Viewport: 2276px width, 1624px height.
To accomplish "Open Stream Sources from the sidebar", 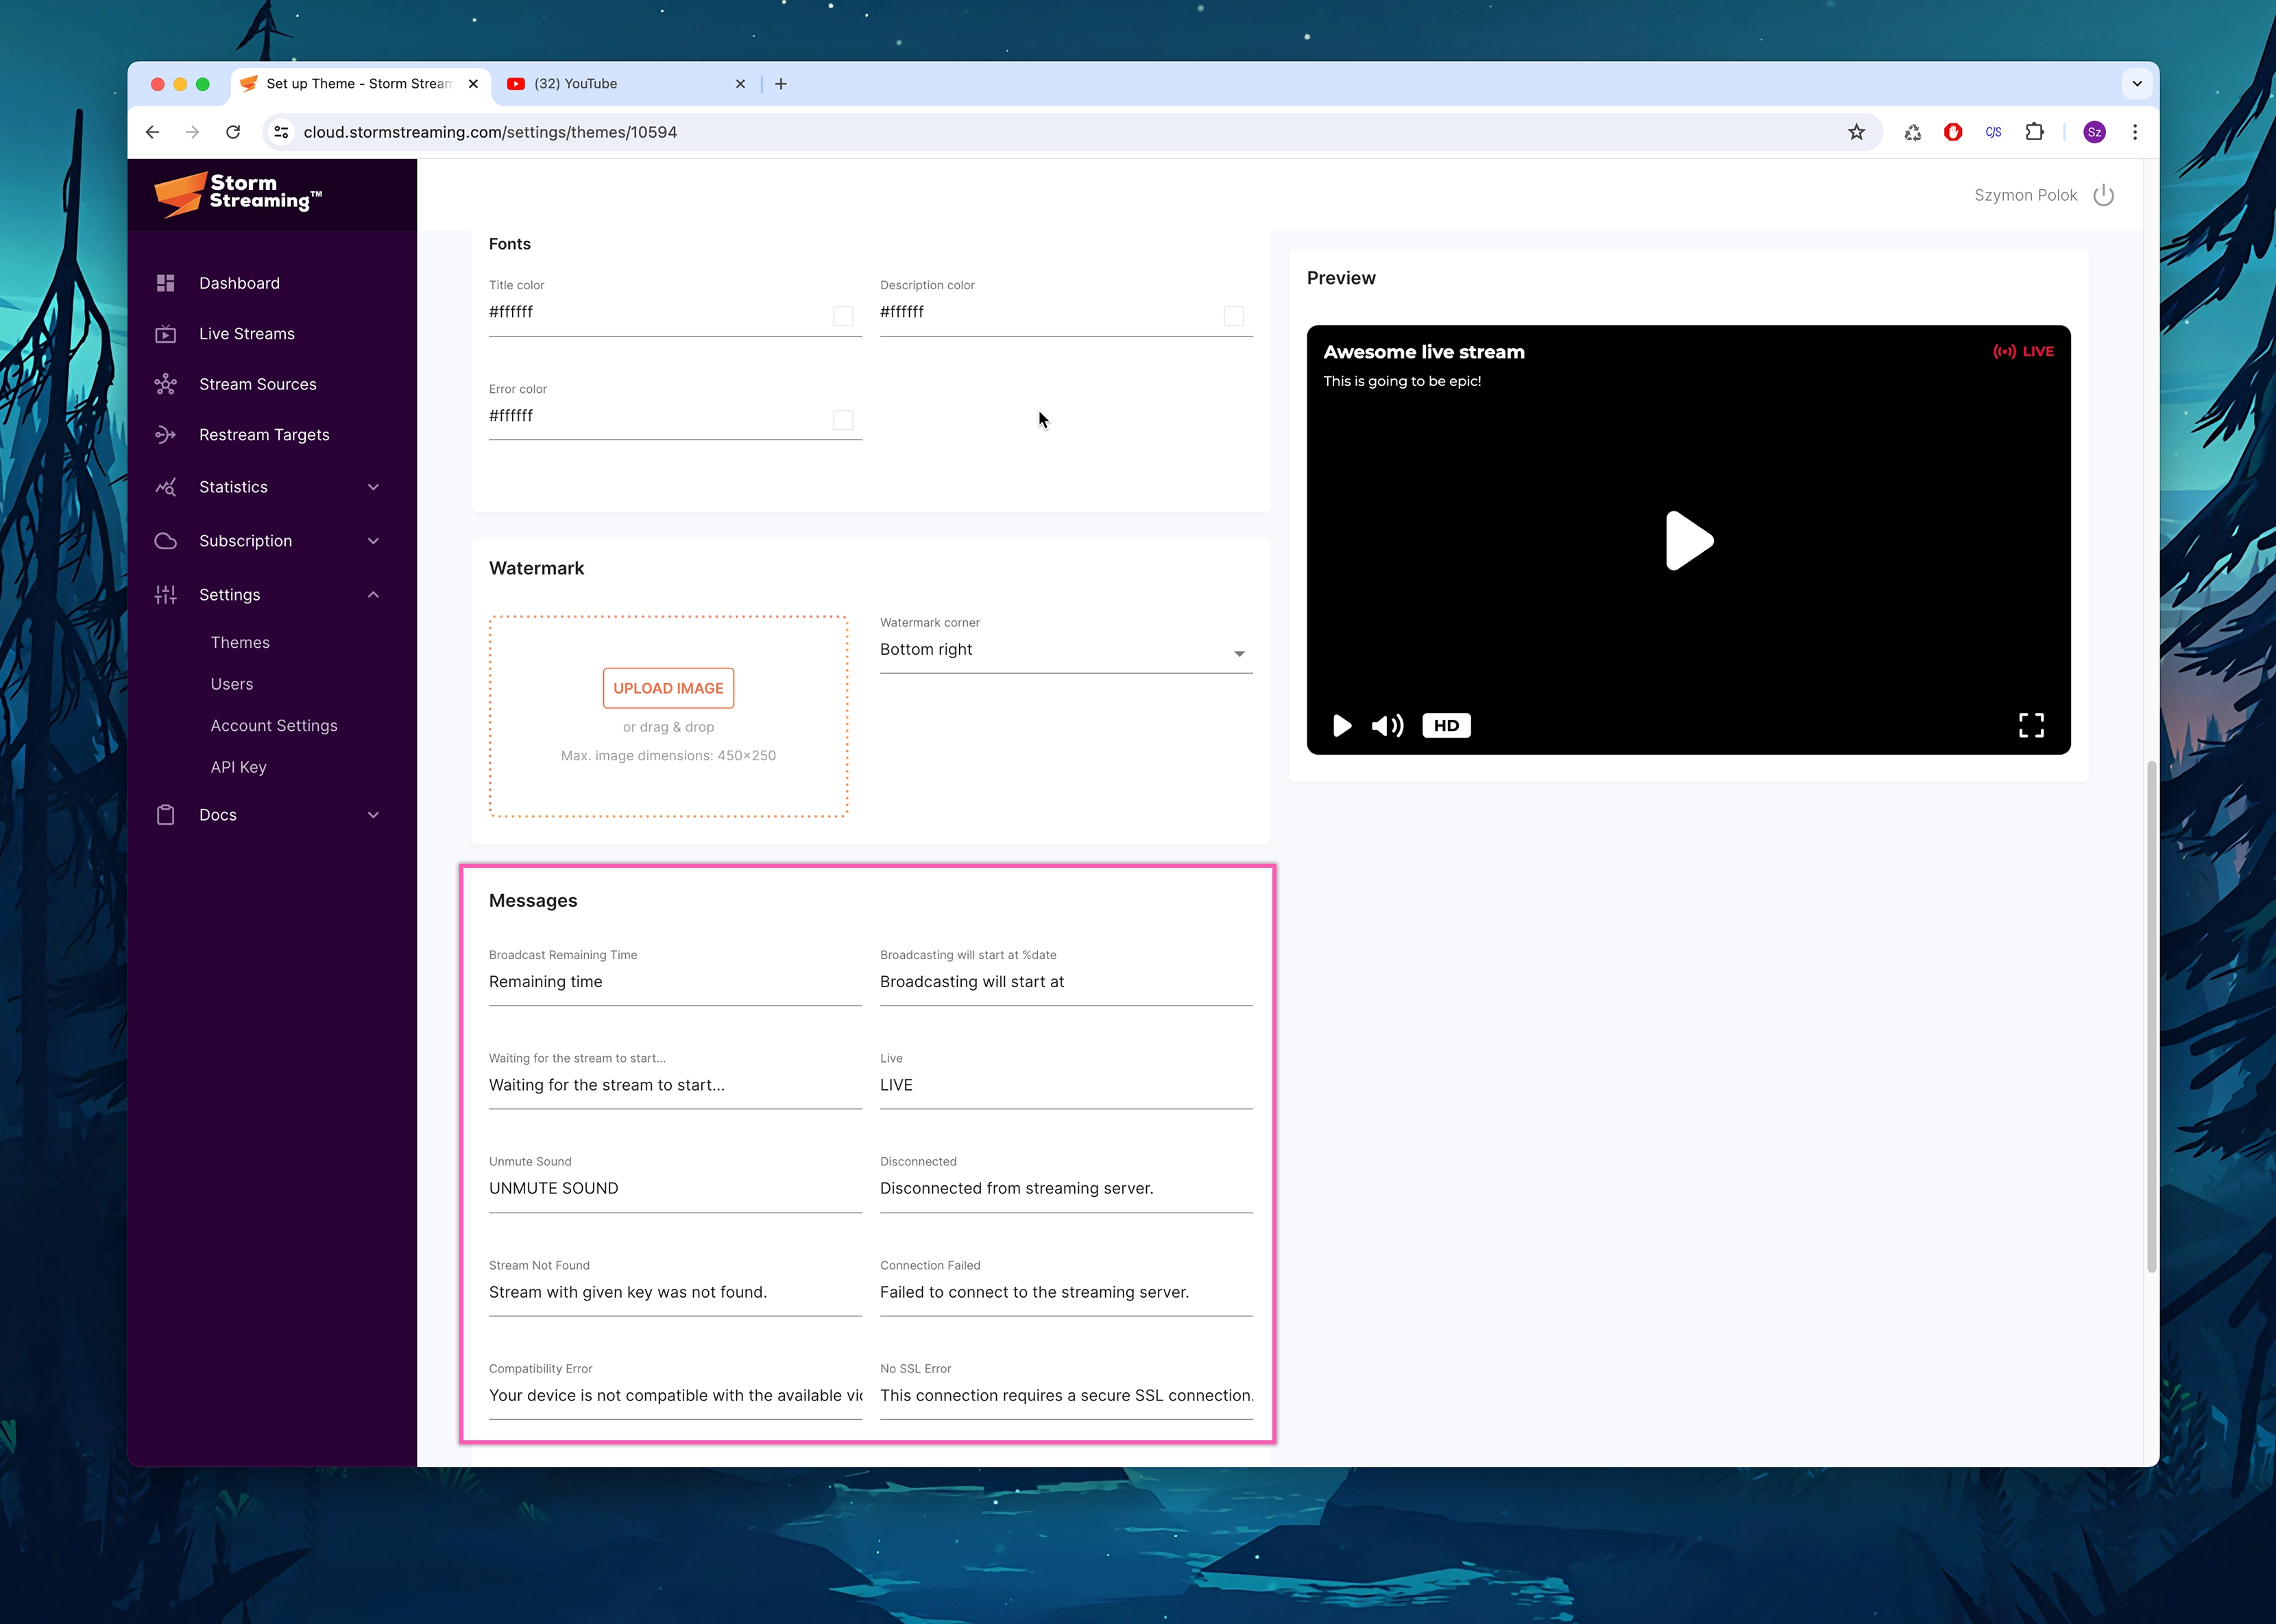I will tap(257, 384).
